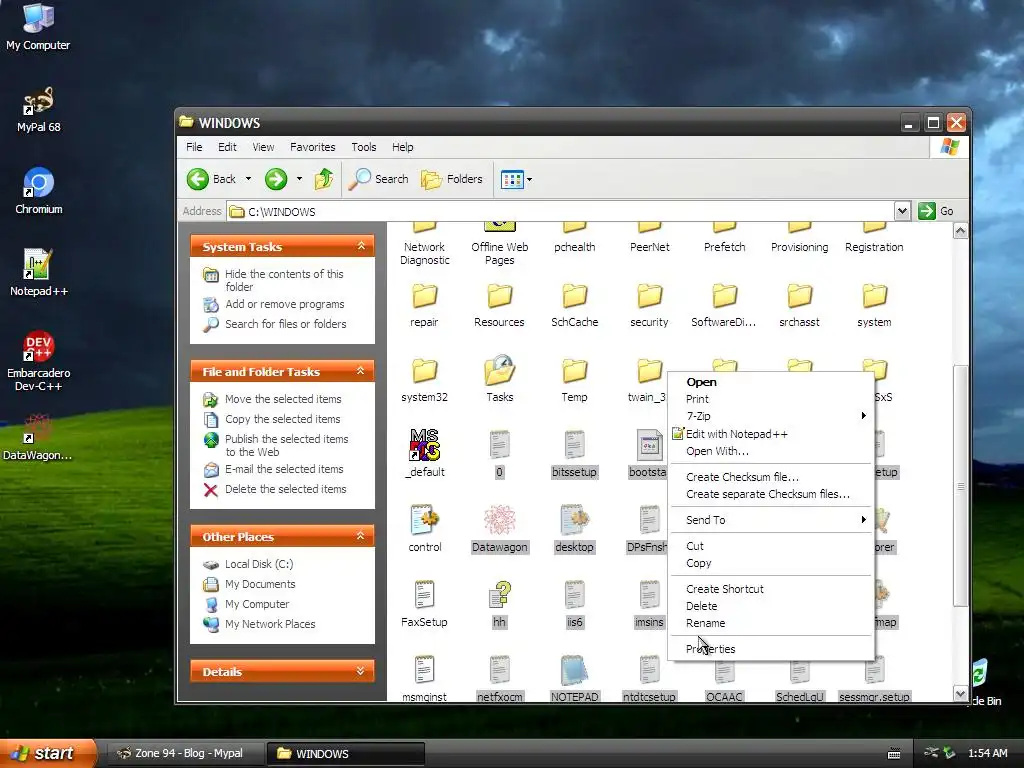Image resolution: width=1024 pixels, height=768 pixels.
Task: Select the FaxSetup file icon
Action: (424, 605)
